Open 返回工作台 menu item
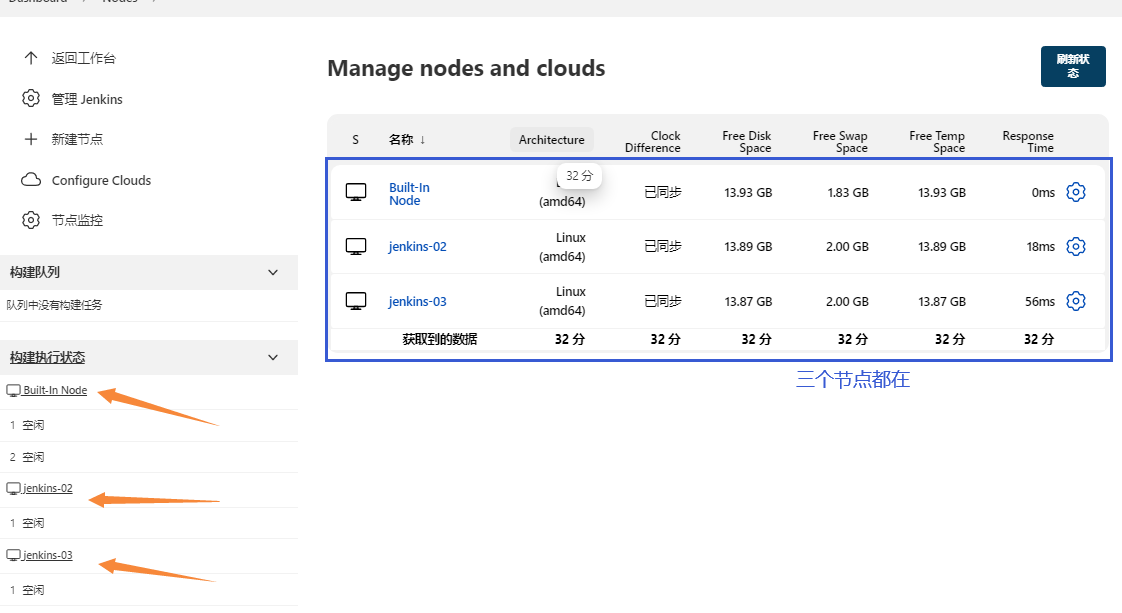 click(83, 58)
